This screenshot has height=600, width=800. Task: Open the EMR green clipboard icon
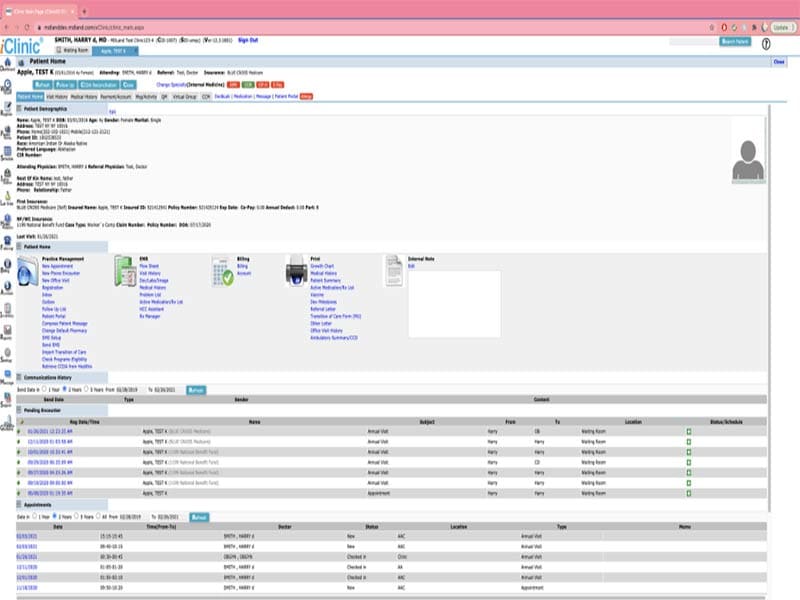coord(125,271)
